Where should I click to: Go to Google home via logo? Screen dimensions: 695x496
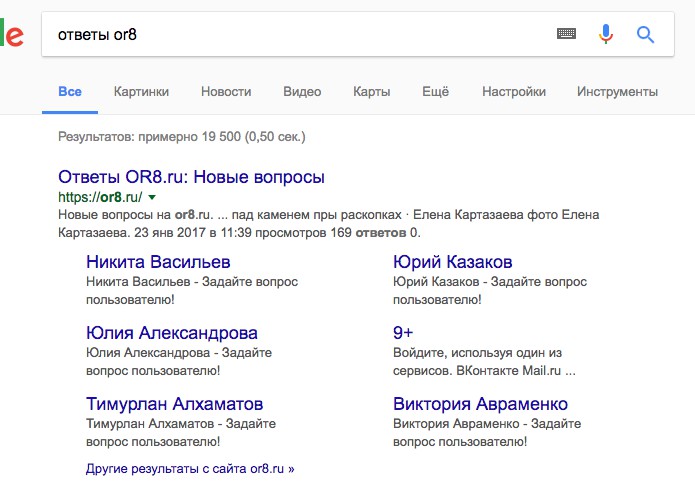point(12,35)
